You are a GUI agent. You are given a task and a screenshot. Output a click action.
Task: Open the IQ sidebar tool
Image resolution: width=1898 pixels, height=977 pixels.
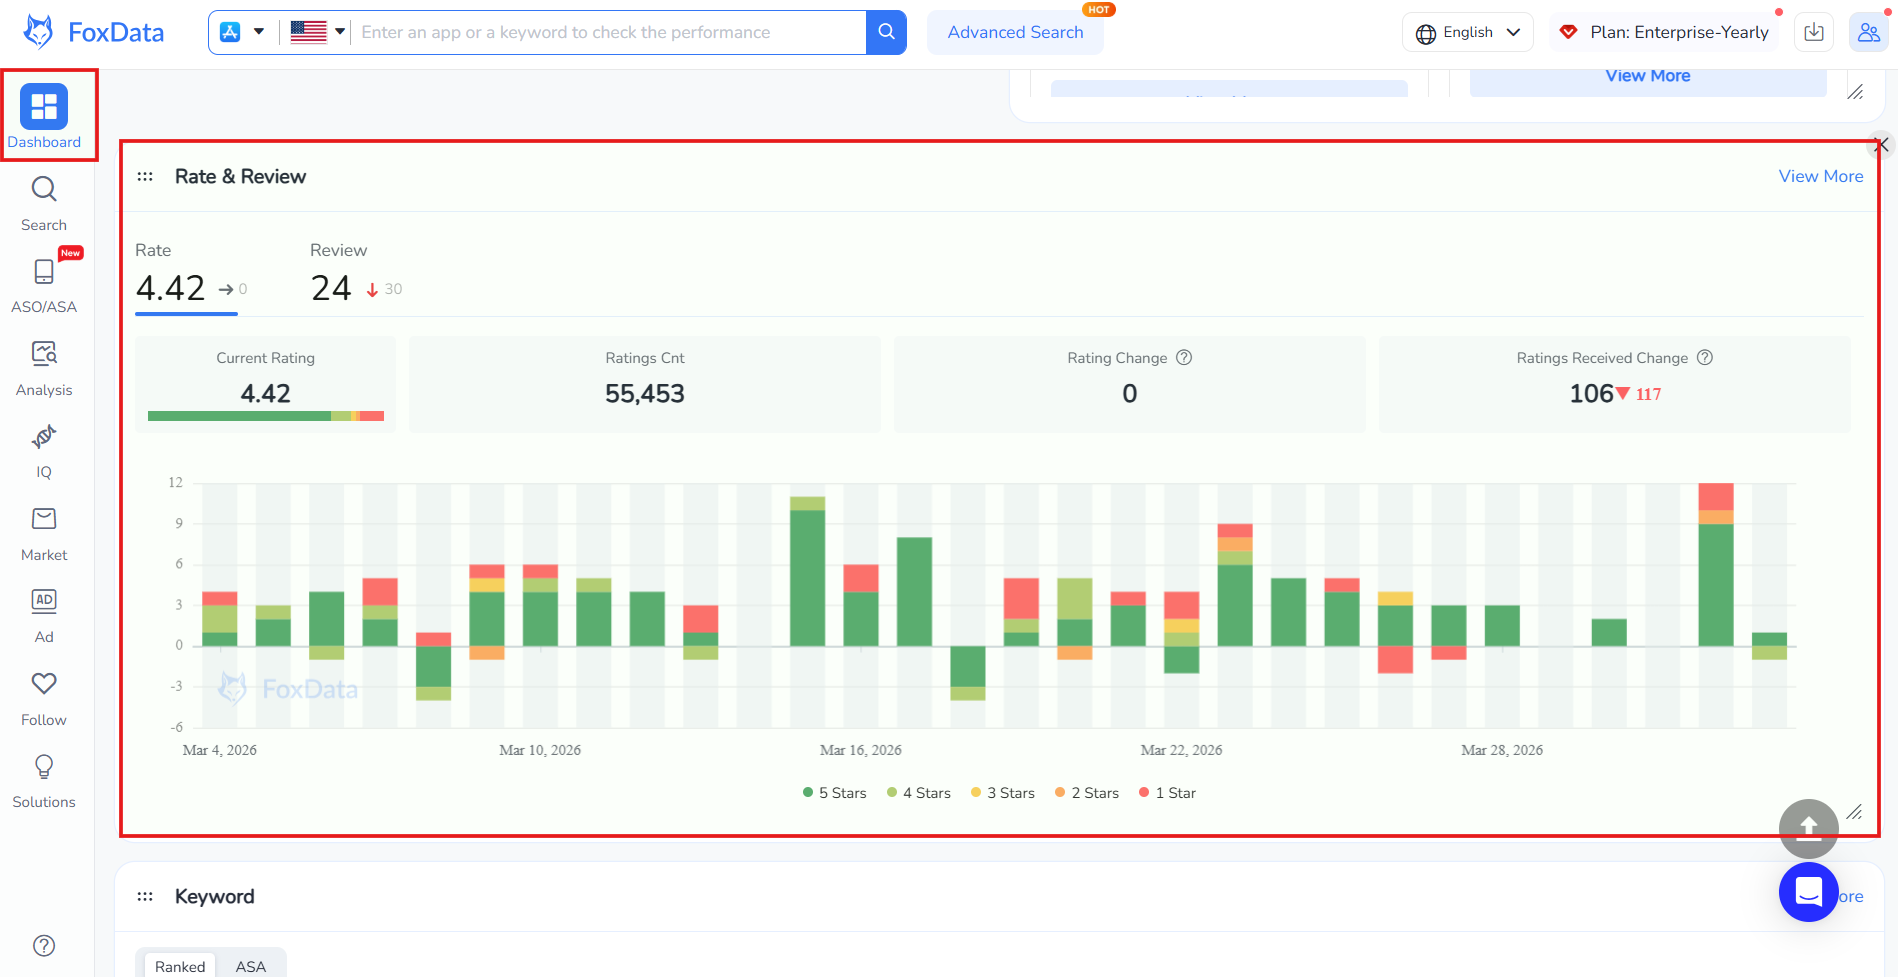44,437
